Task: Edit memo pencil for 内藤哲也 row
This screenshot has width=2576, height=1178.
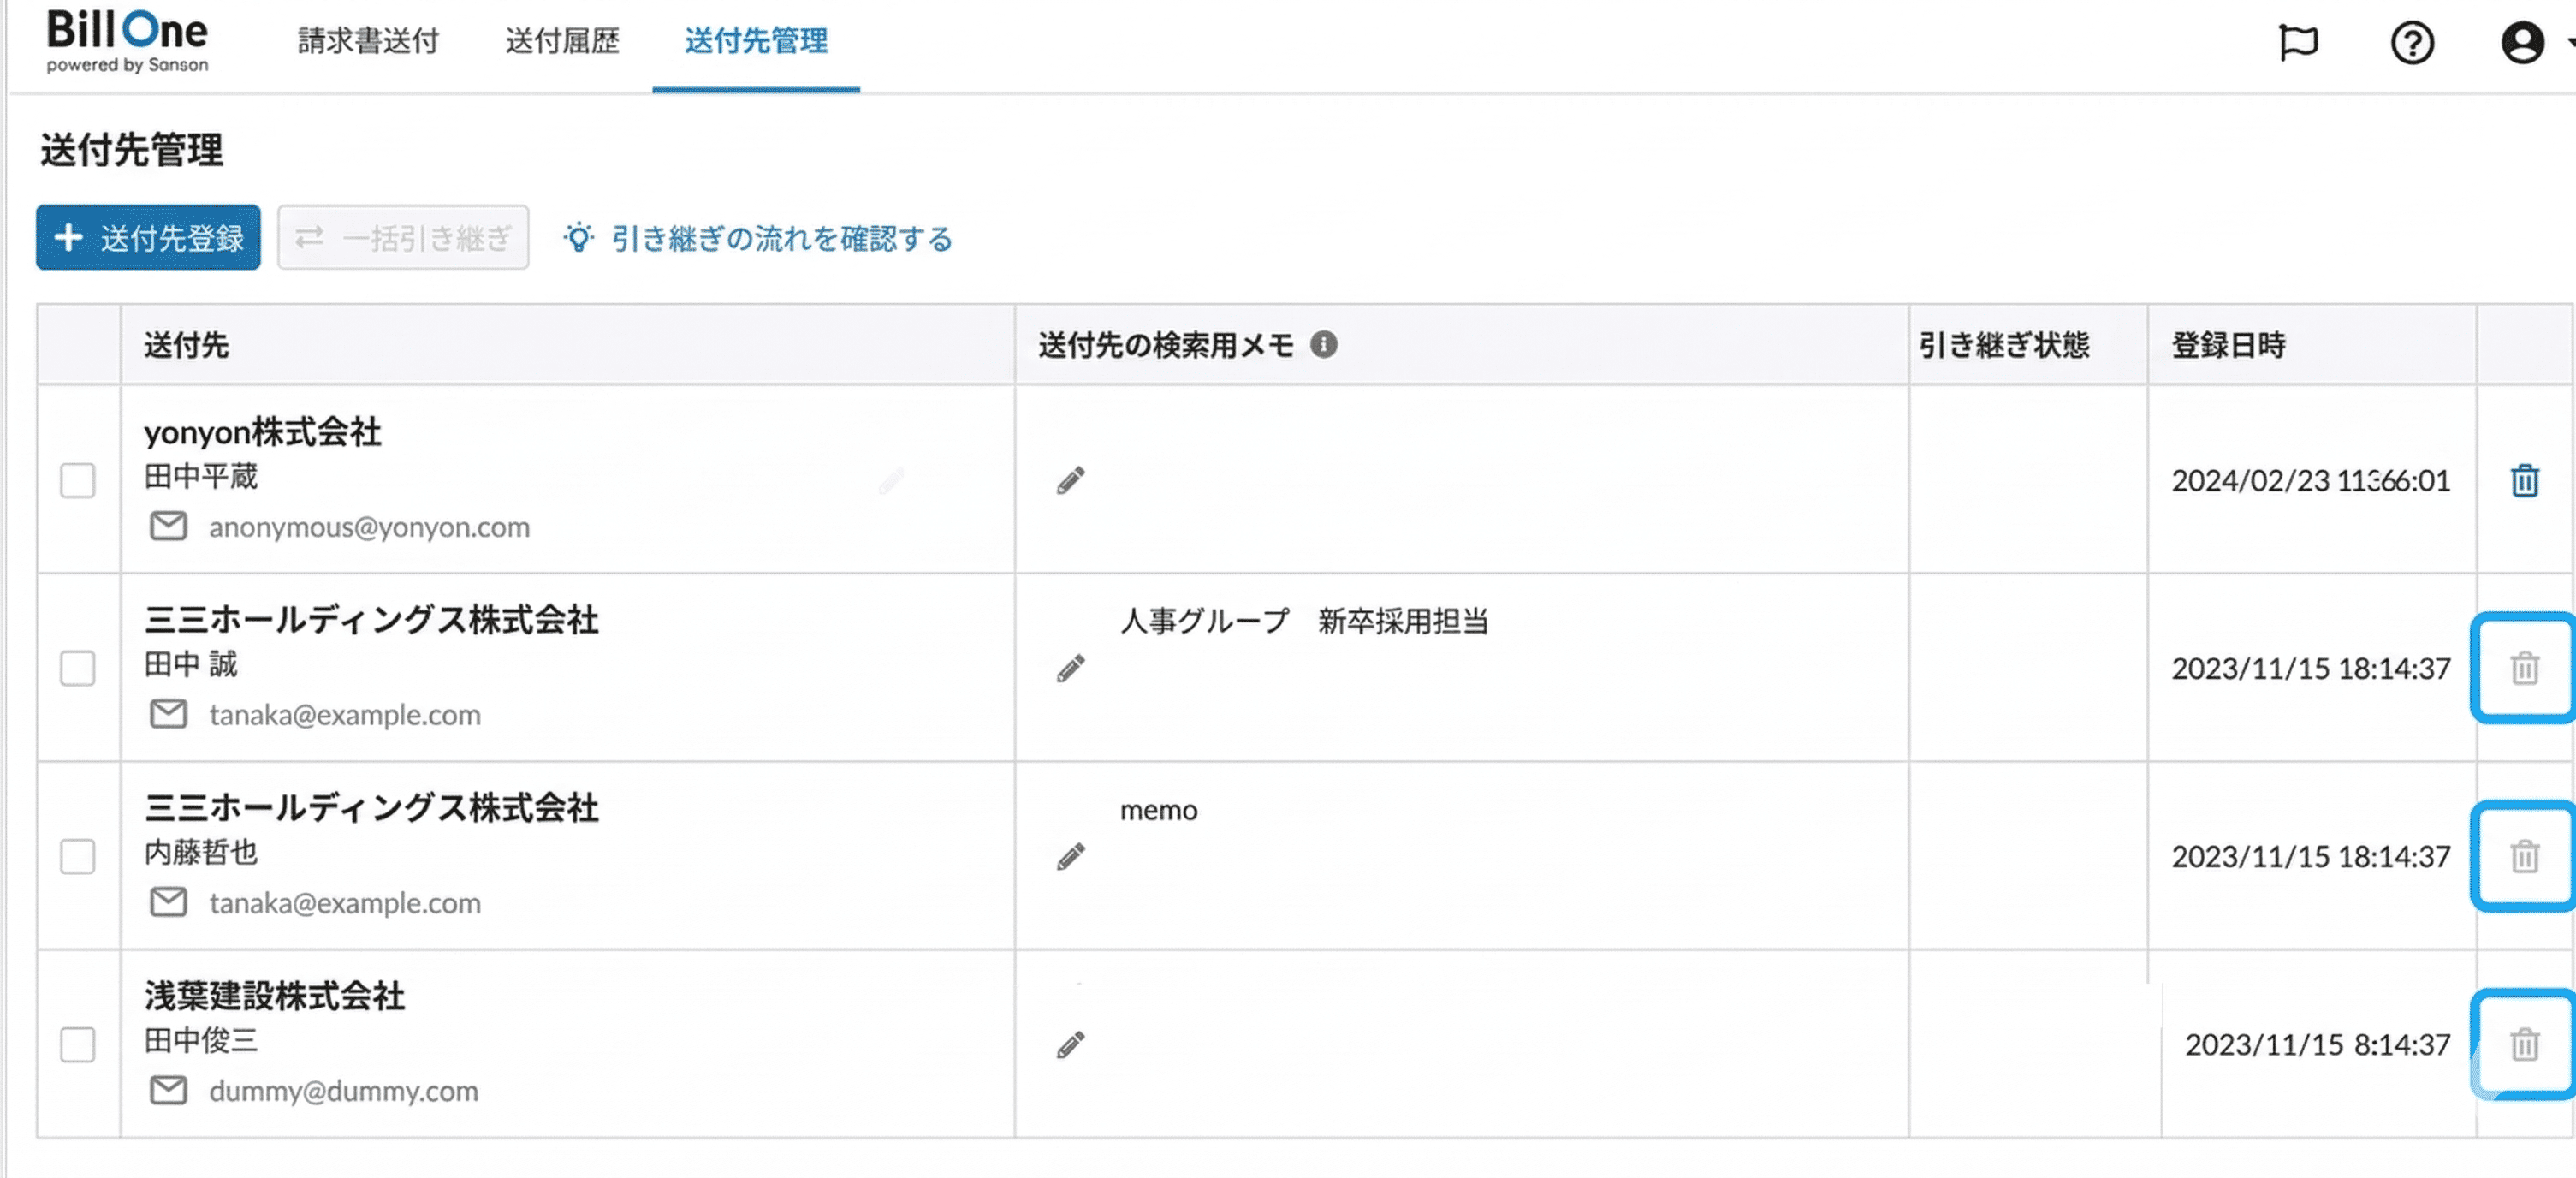Action: click(1070, 857)
